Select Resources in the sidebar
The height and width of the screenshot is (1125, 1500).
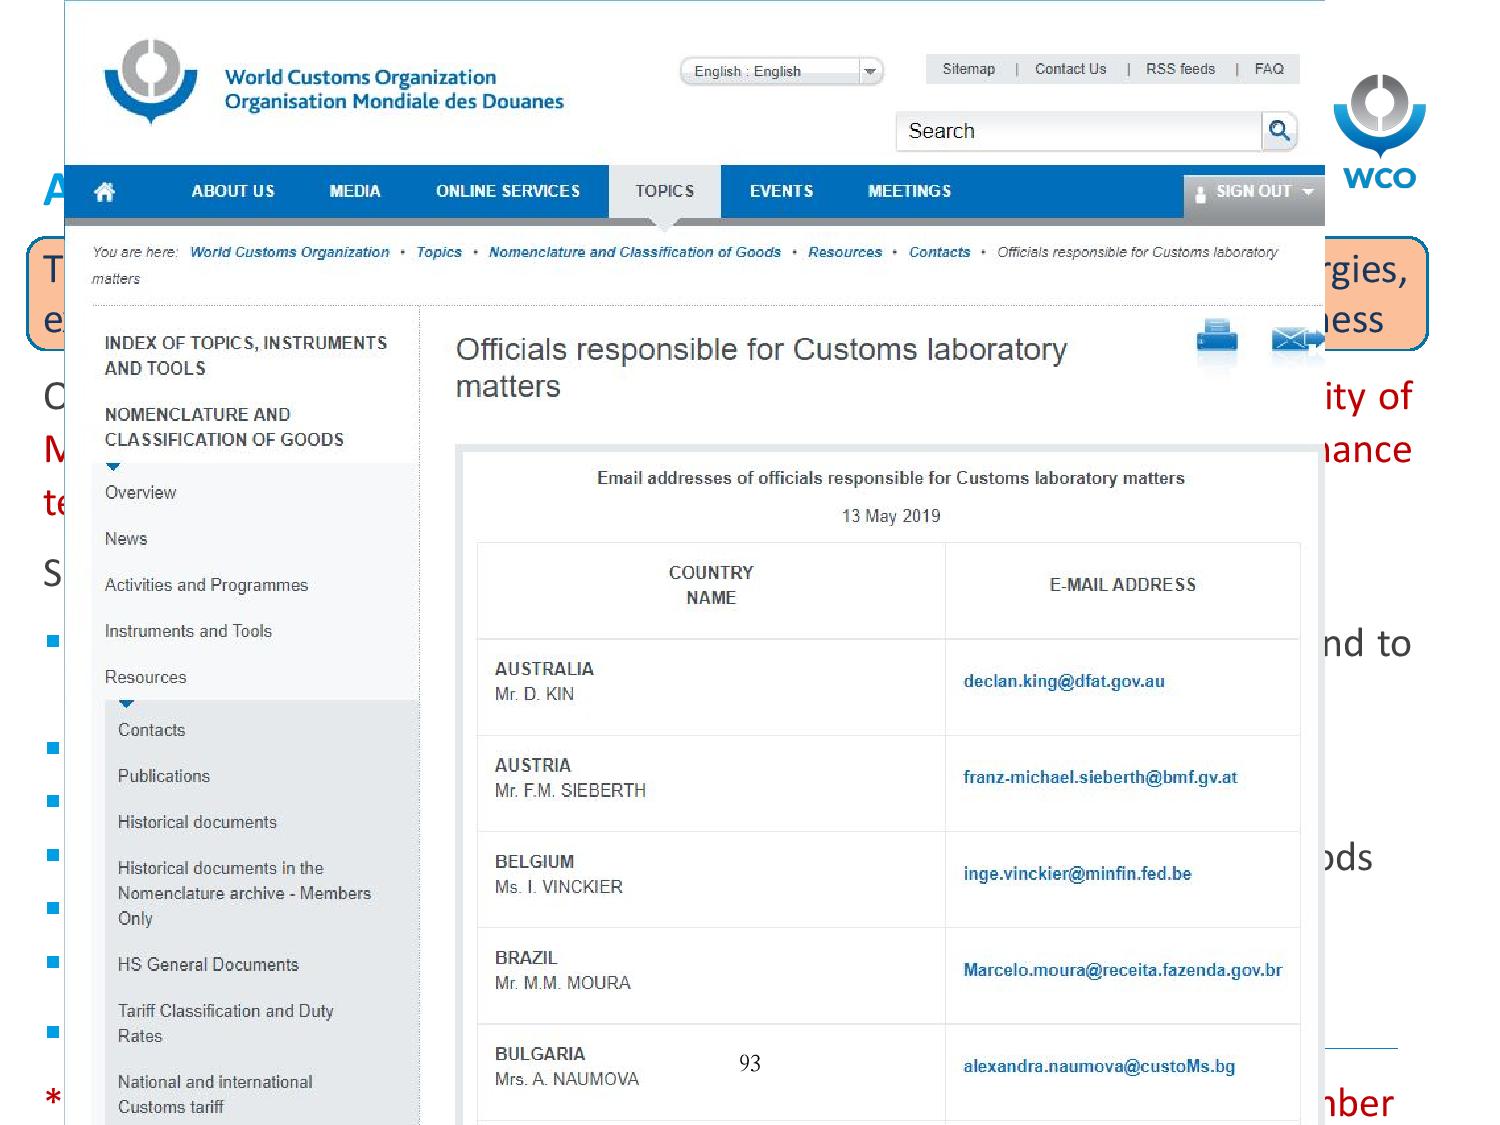145,677
